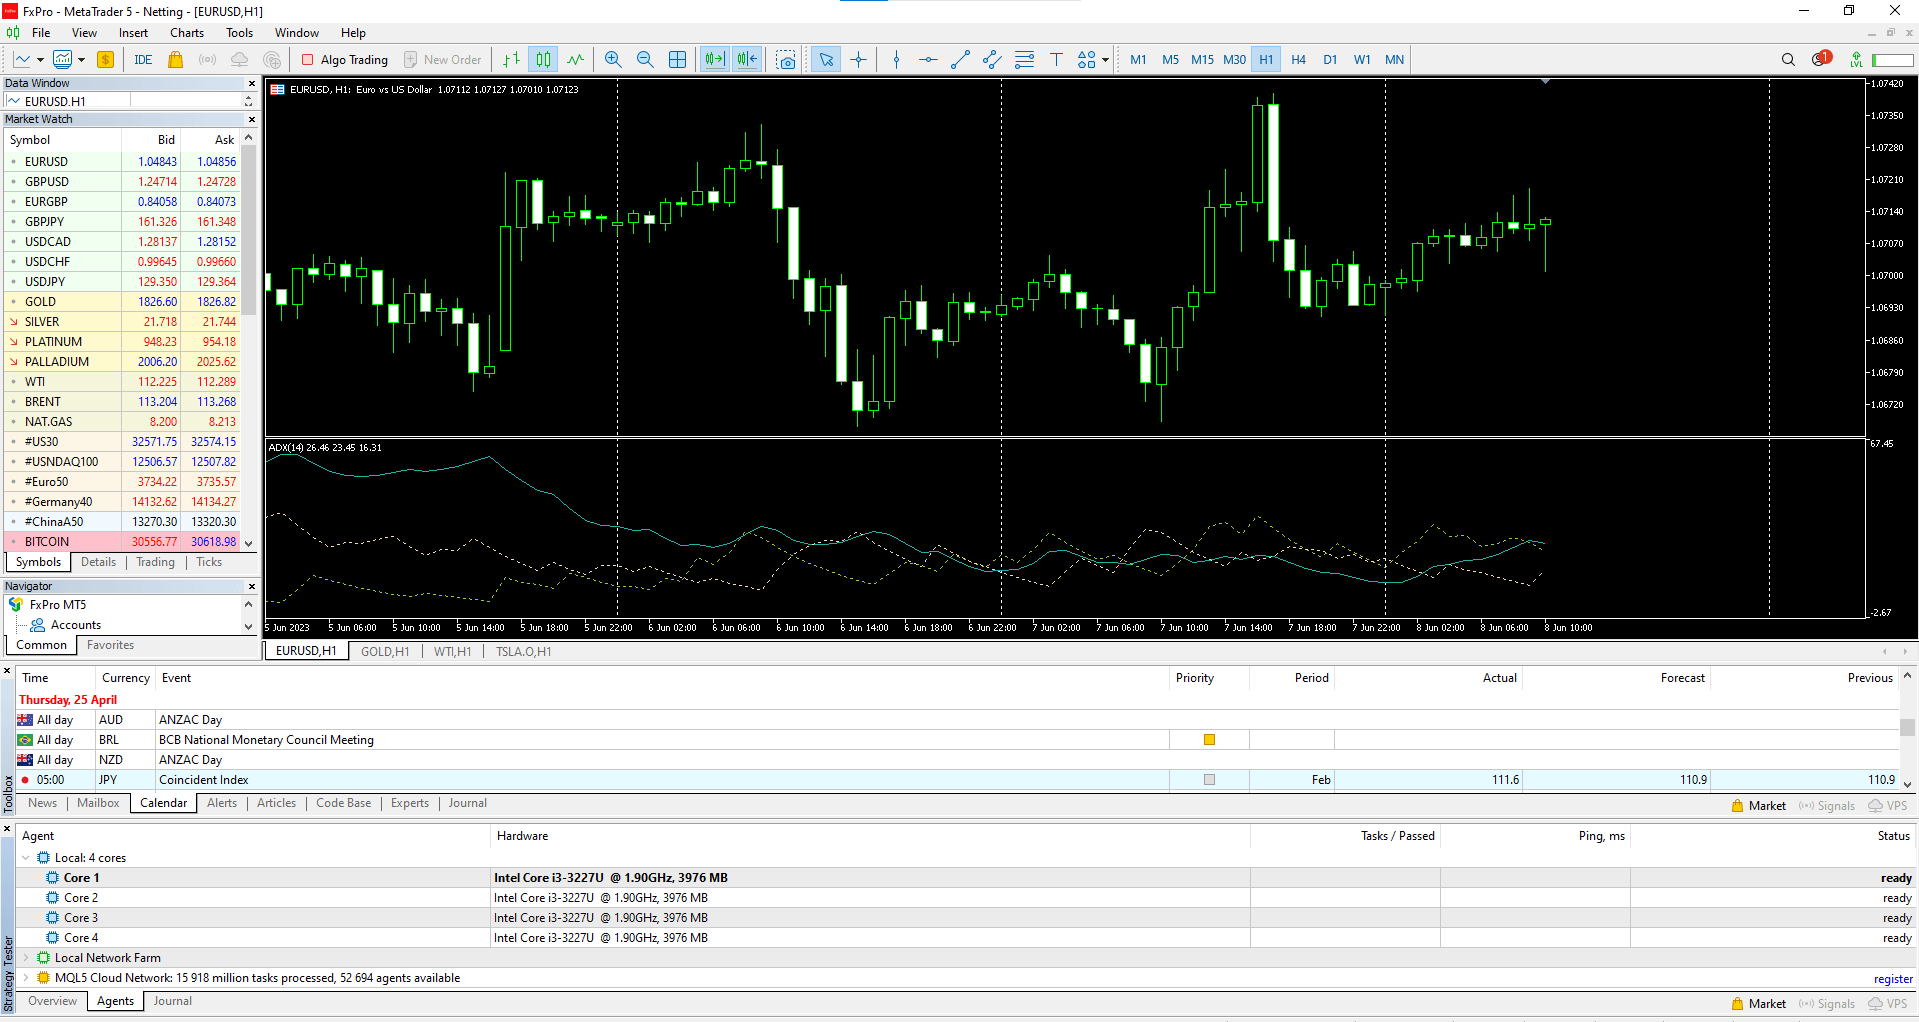Image resolution: width=1919 pixels, height=1022 pixels.
Task: Open the Charts menu
Action: click(186, 32)
